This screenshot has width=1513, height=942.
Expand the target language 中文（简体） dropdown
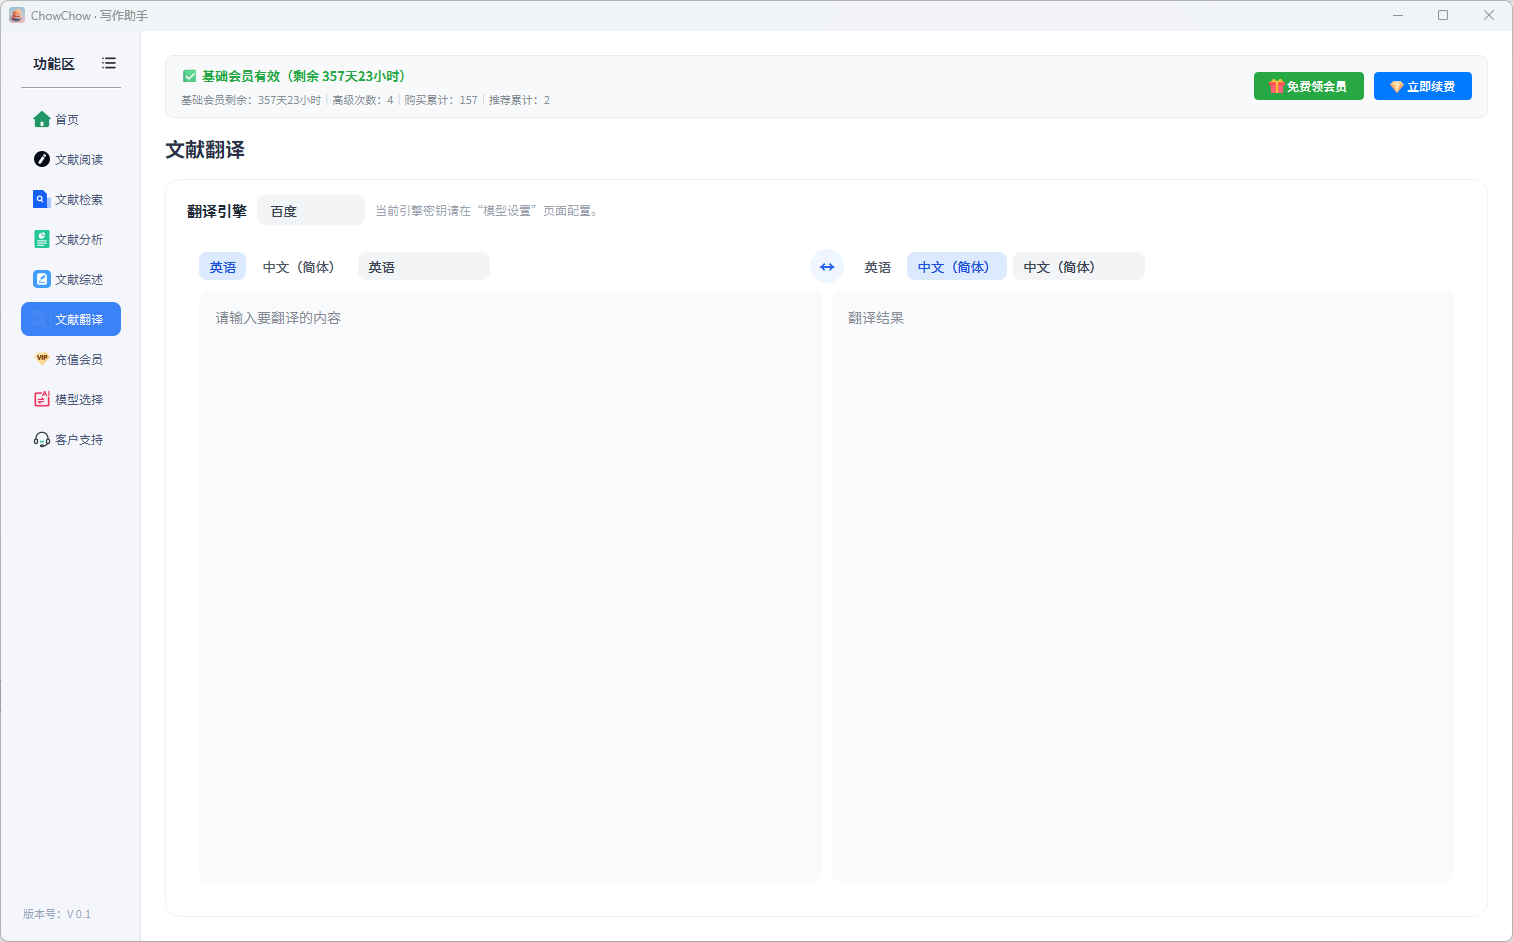1078,267
